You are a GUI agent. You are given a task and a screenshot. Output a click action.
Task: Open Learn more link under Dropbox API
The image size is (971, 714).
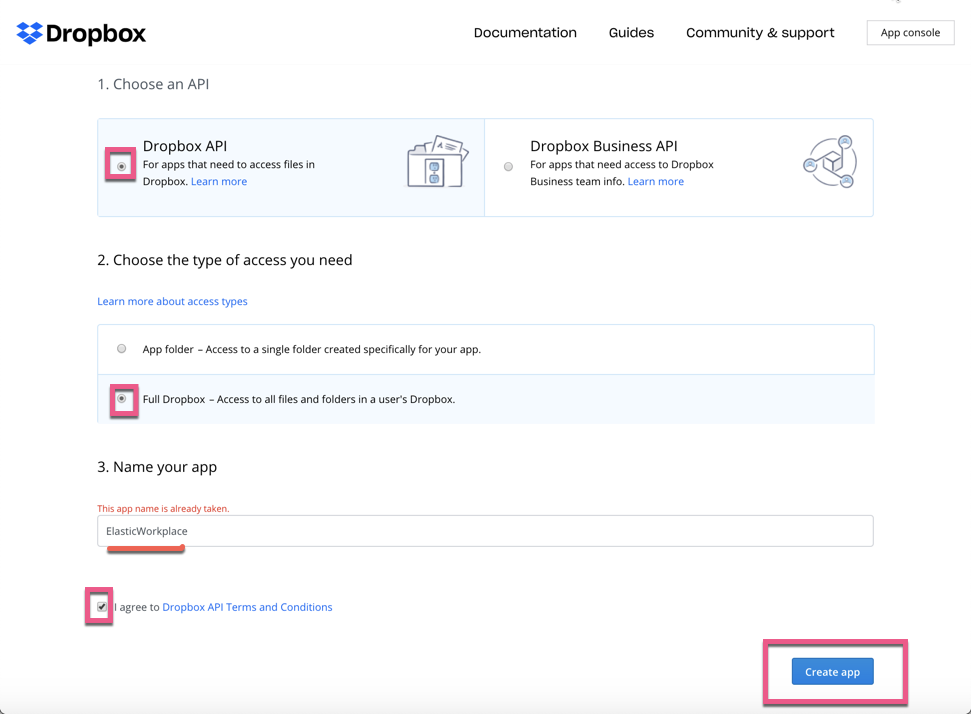(x=219, y=181)
